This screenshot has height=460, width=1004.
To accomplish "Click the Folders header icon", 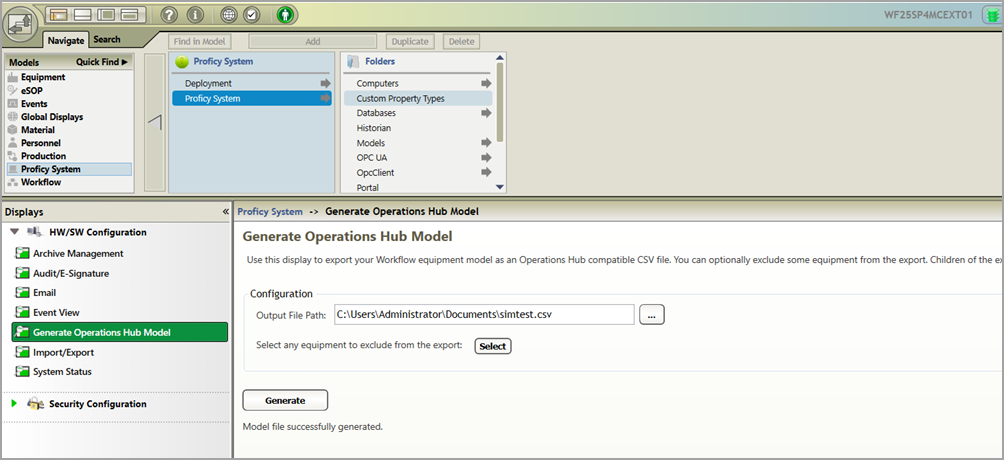I will [352, 62].
